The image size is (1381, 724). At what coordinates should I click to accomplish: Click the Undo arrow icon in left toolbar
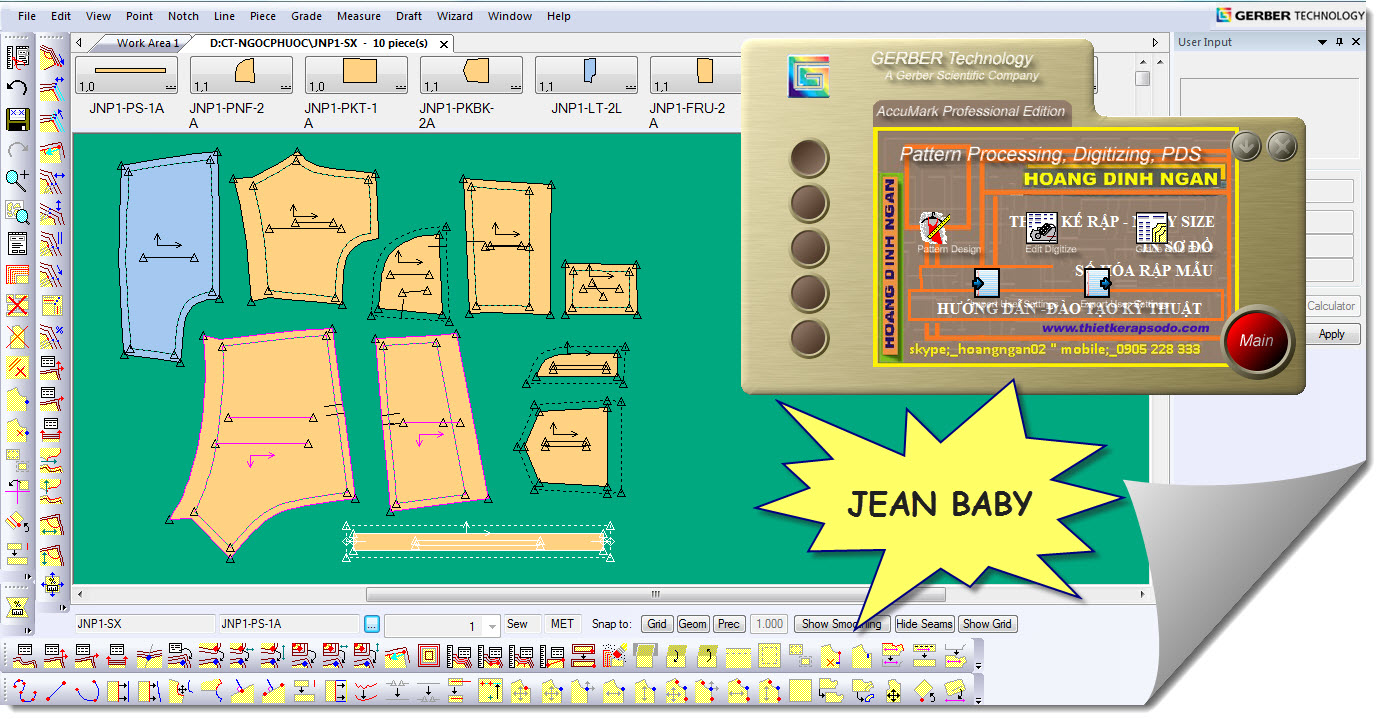coord(17,88)
